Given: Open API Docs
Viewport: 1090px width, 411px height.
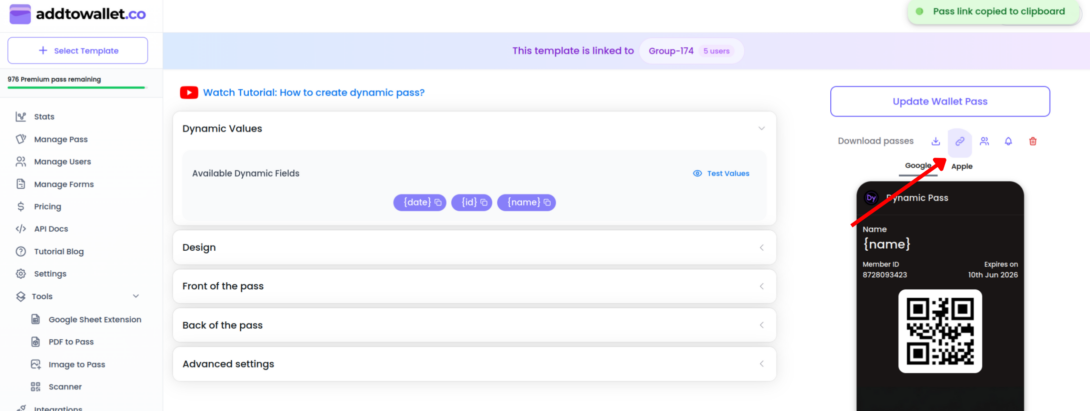Looking at the screenshot, I should pos(51,229).
